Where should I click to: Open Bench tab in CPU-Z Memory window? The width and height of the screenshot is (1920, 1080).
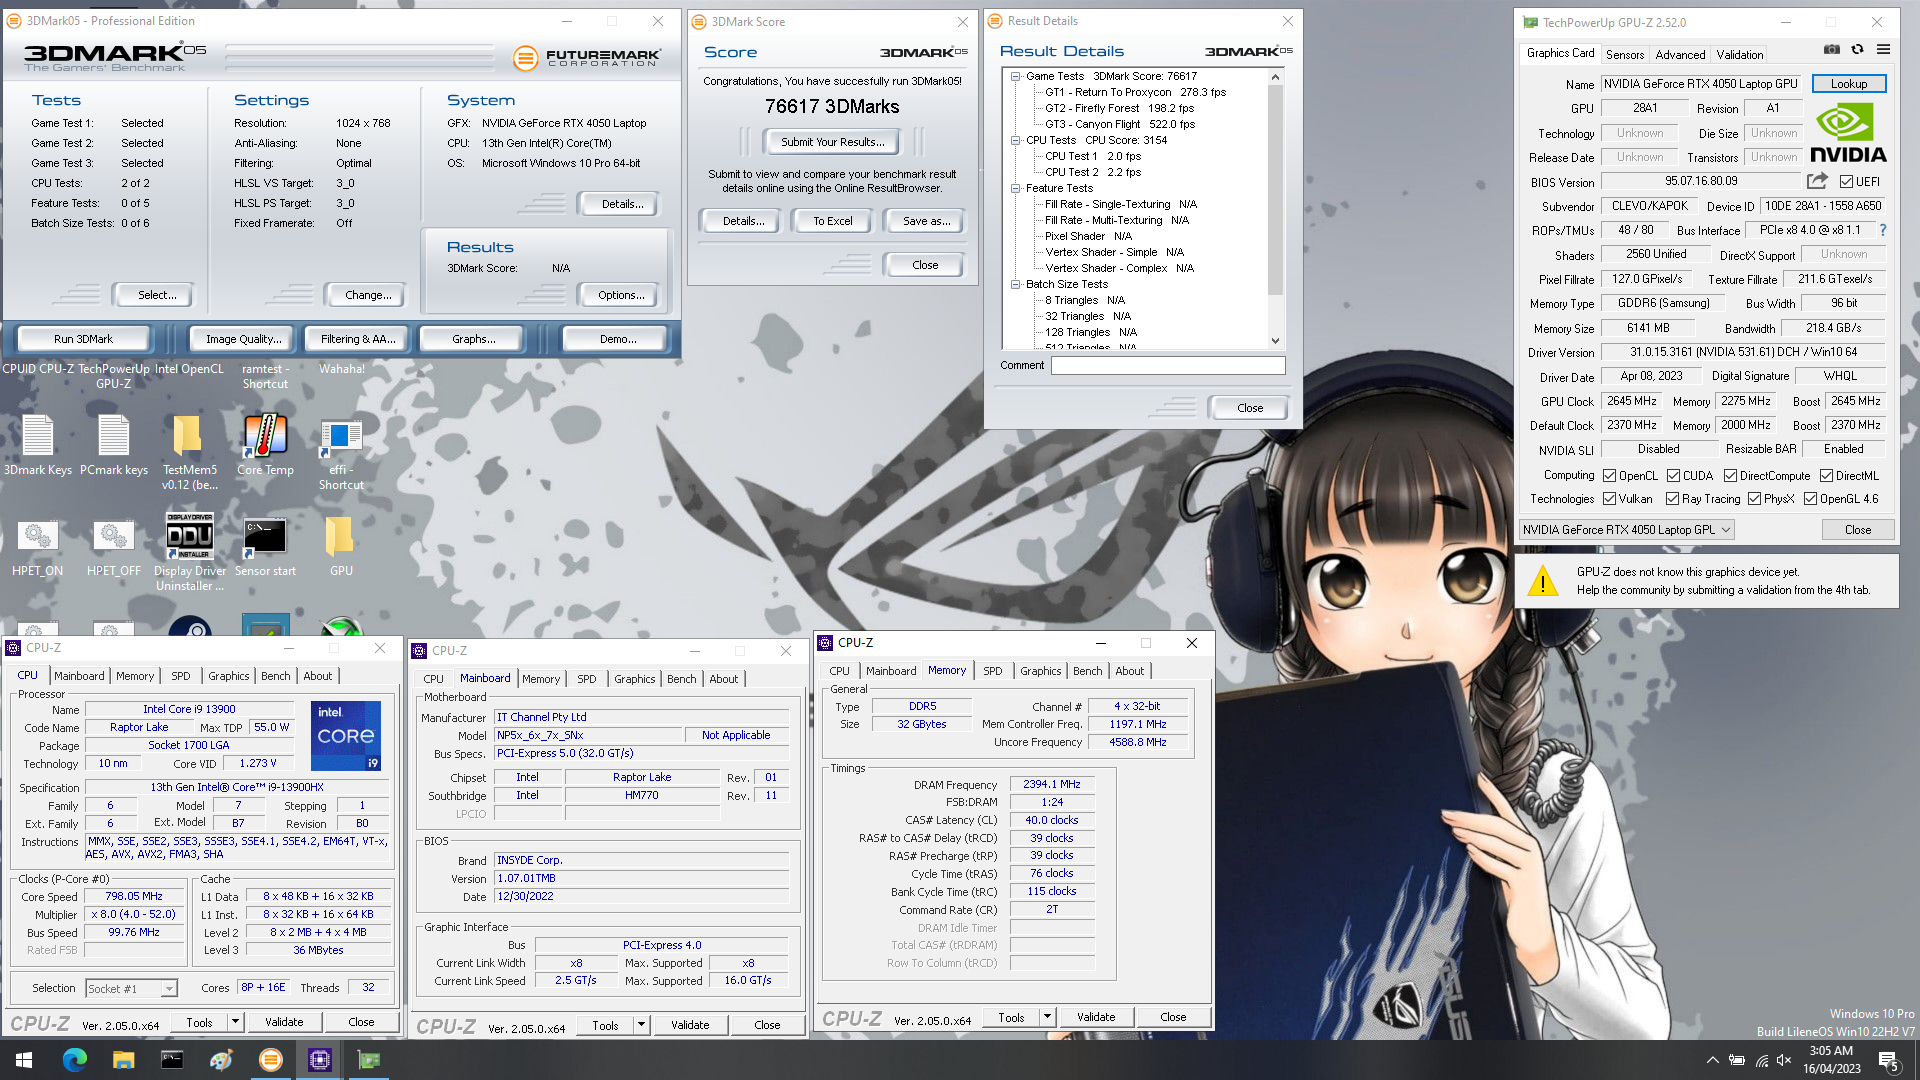tap(1087, 671)
